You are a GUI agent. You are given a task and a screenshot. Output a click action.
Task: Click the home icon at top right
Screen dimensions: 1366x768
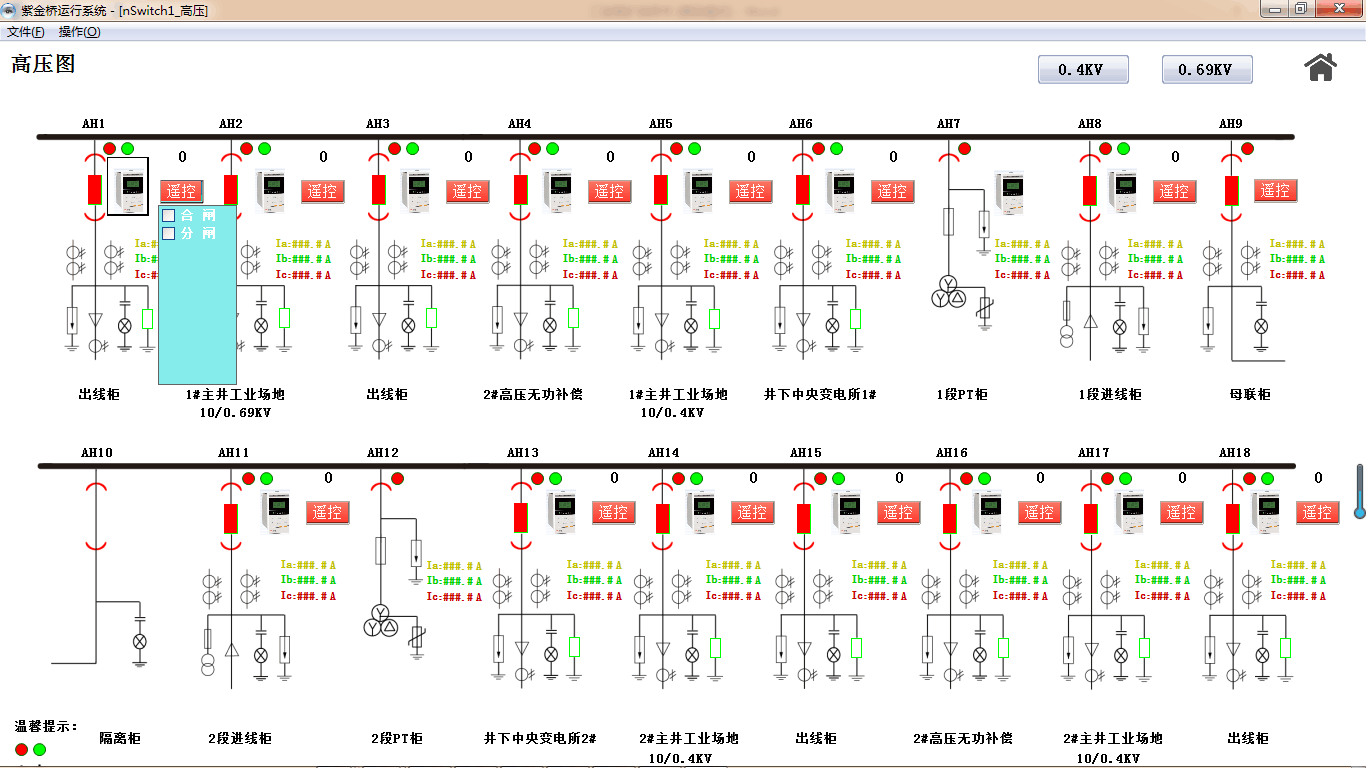pos(1320,67)
